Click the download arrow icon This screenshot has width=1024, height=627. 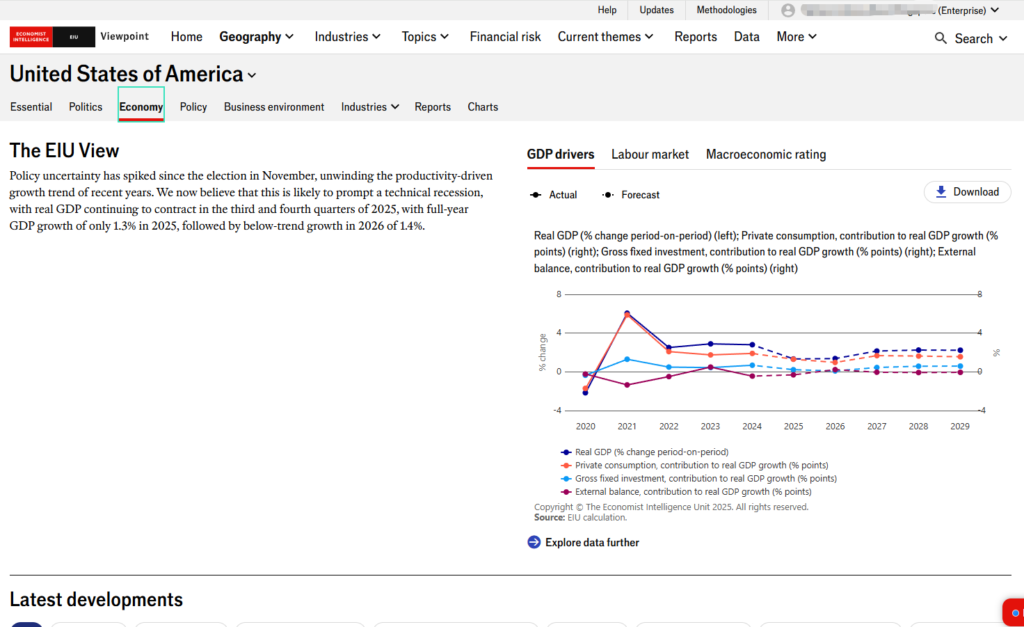940,192
